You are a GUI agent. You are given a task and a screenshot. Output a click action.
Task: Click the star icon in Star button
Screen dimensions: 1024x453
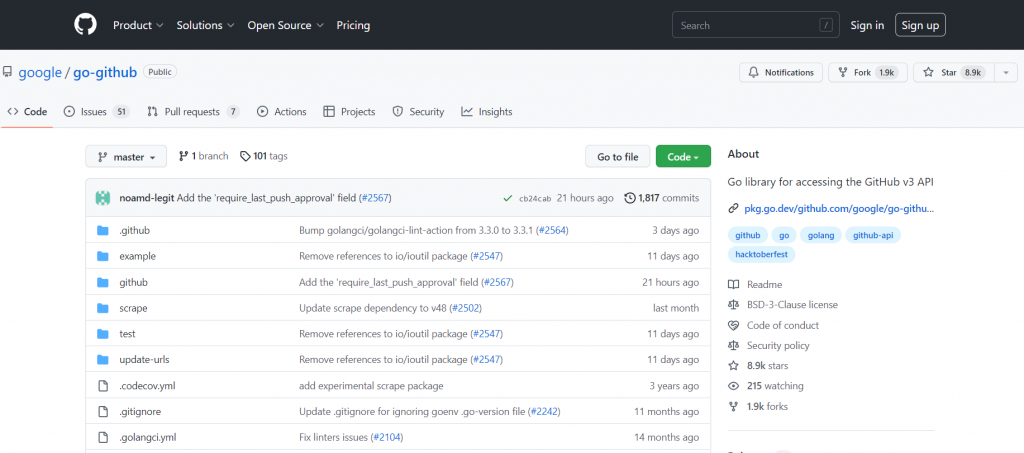[x=928, y=72]
